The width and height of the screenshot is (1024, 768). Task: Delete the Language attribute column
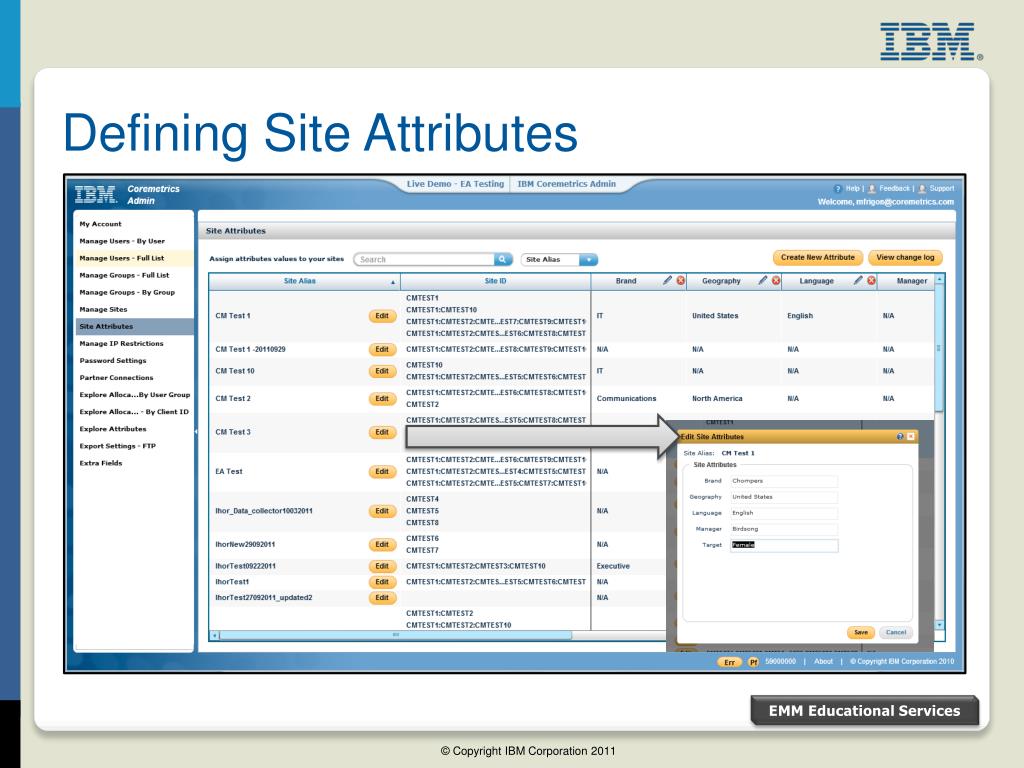(x=871, y=280)
